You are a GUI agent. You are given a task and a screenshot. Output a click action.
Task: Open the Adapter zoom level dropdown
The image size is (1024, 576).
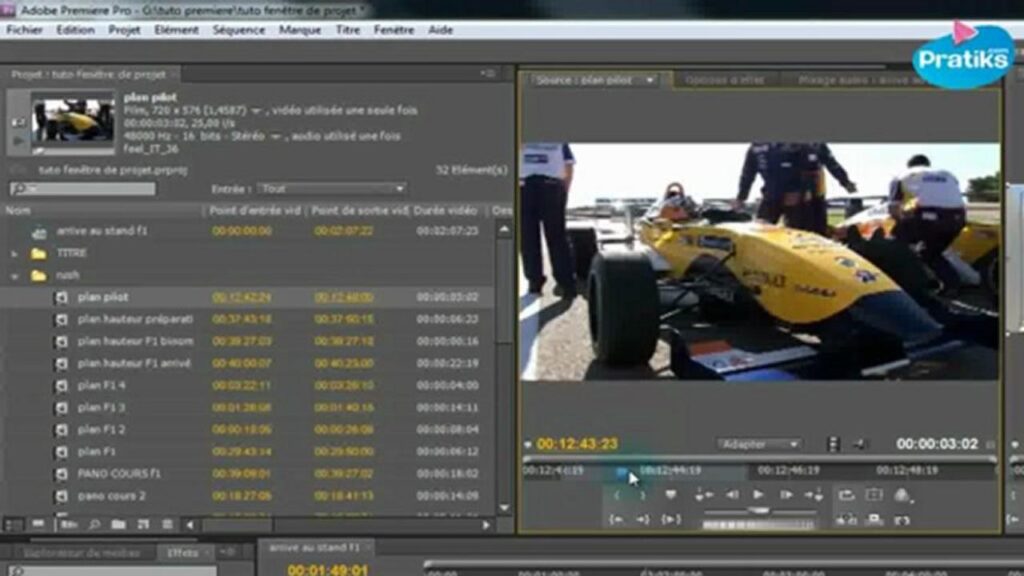click(758, 444)
